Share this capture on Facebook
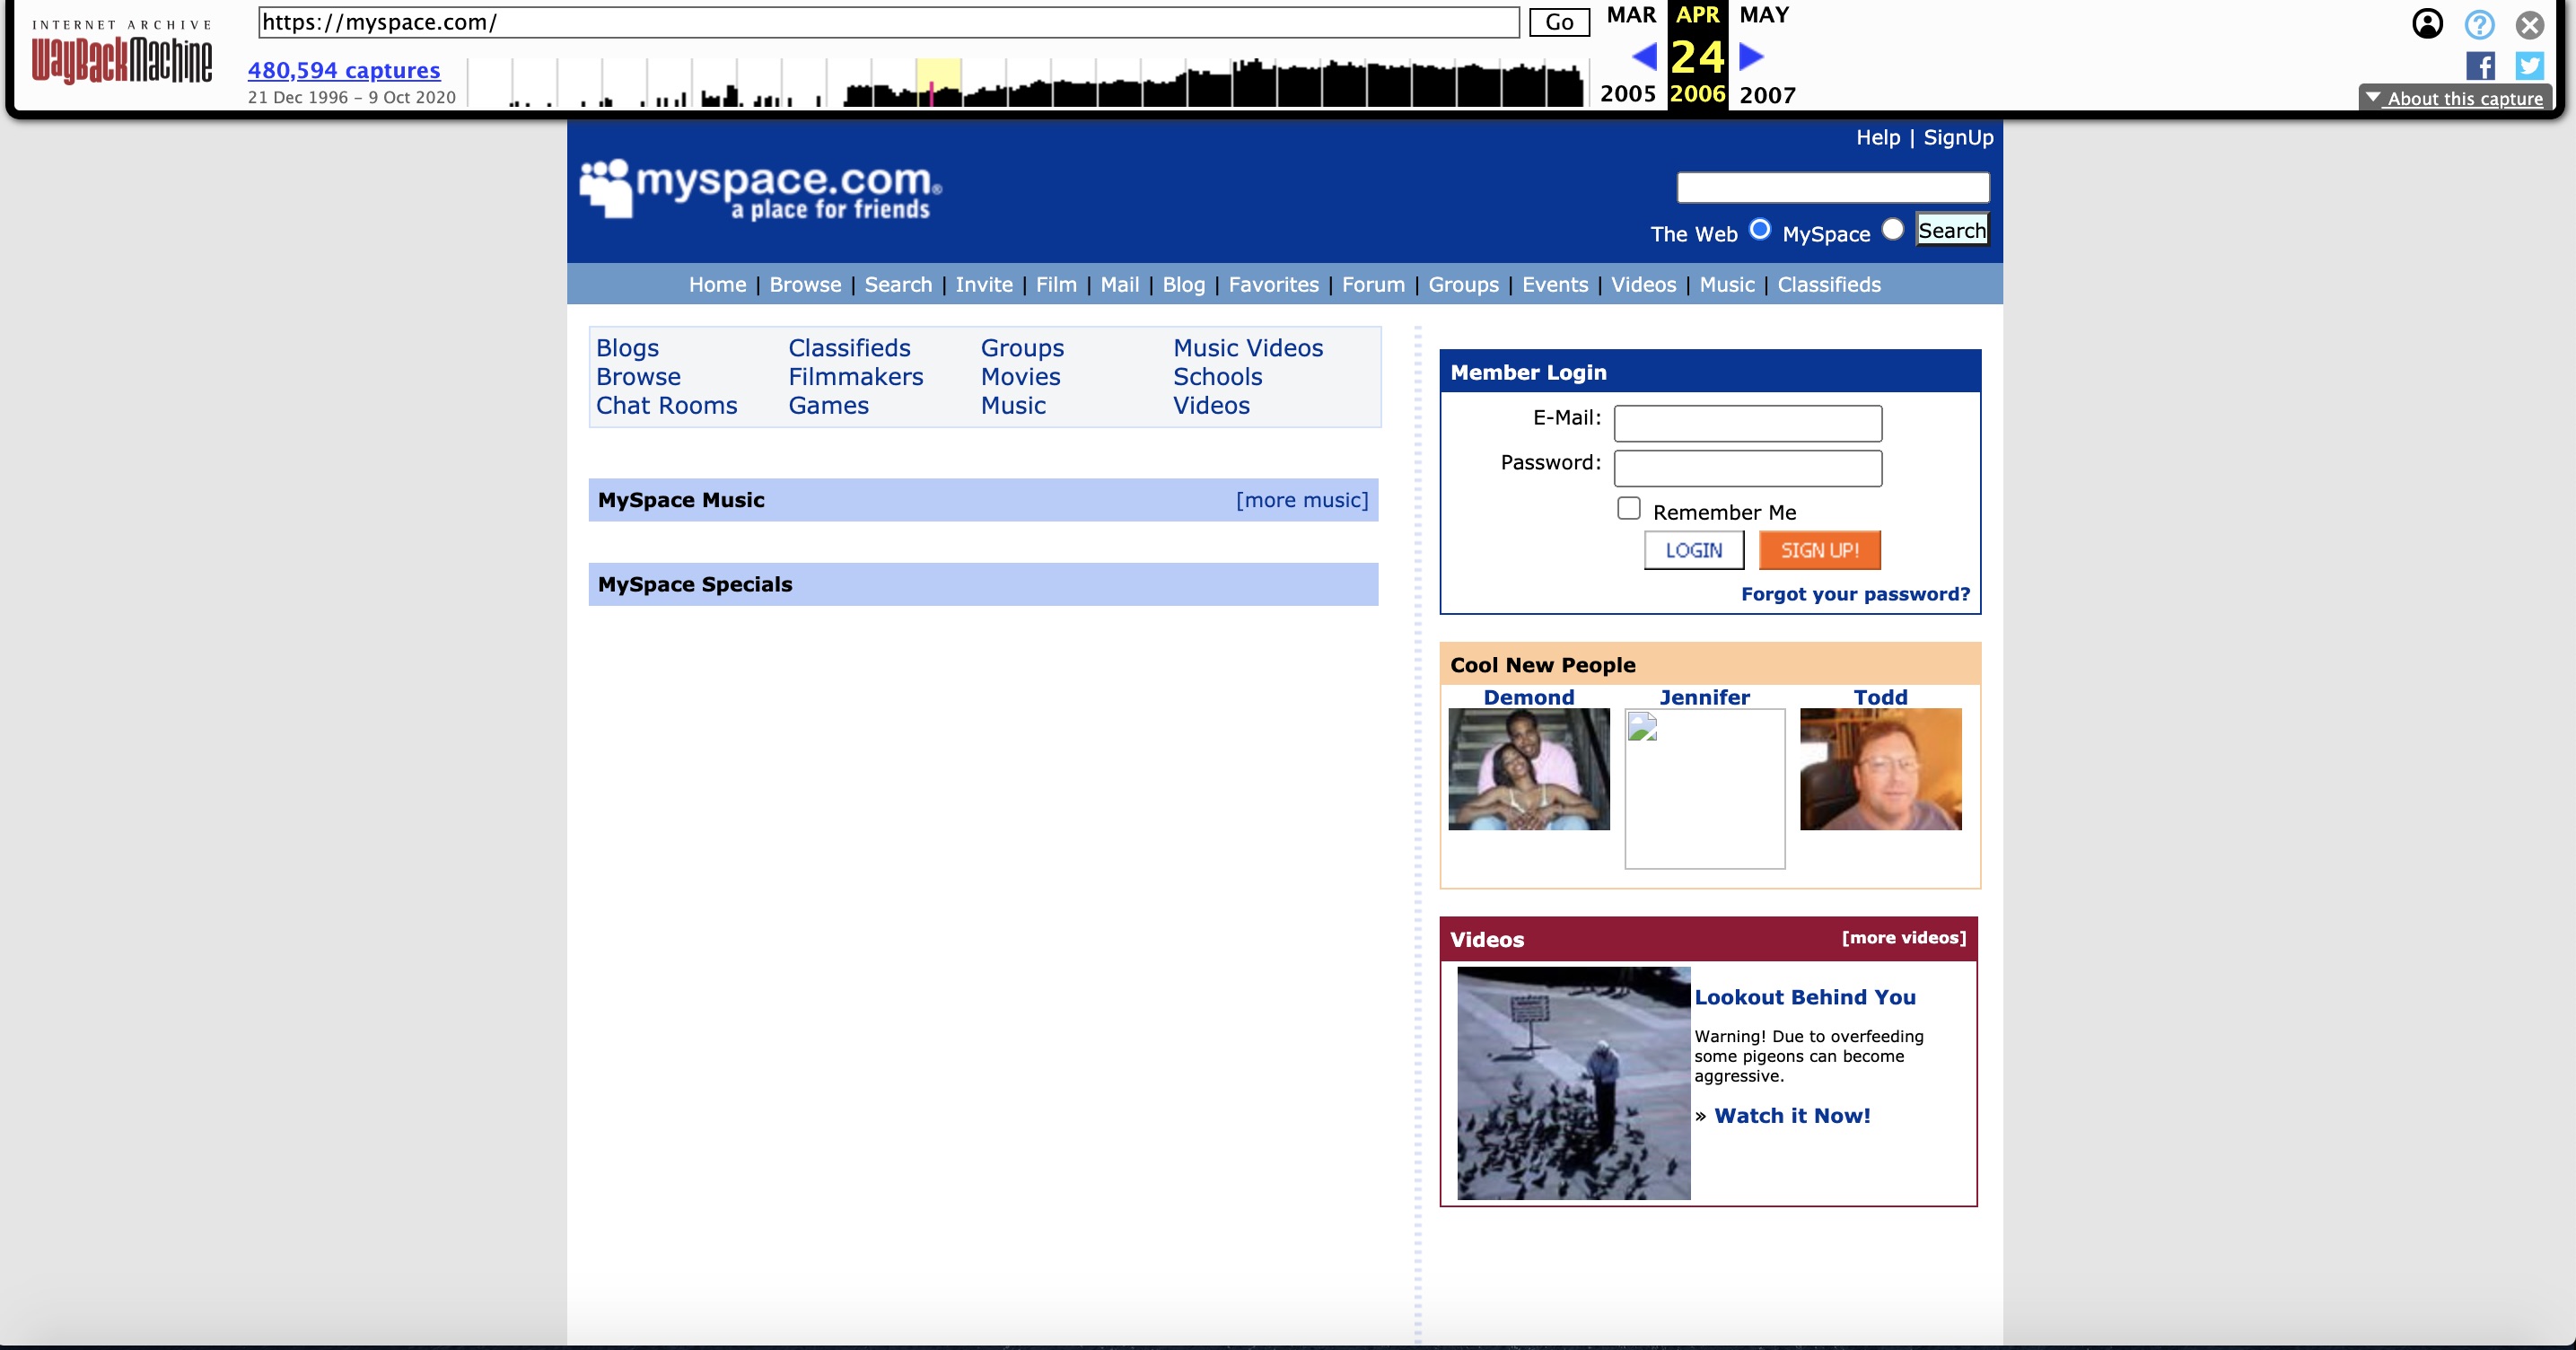This screenshot has width=2576, height=1350. tap(2481, 66)
